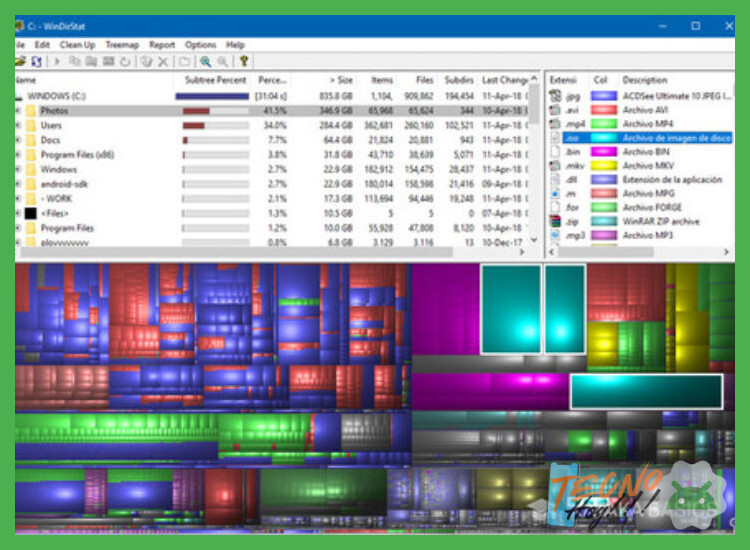The height and width of the screenshot is (550, 750).
Task: Click the directory list's scroll-down arrow
Action: [x=534, y=240]
